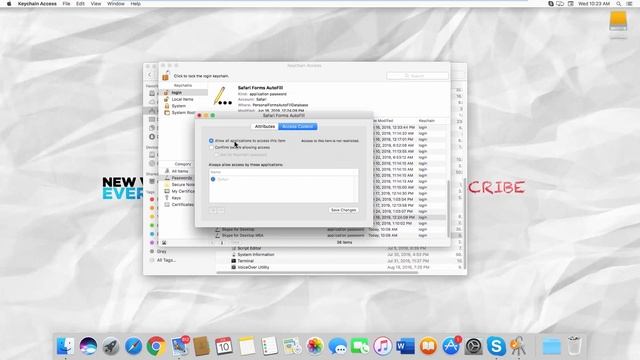Open Google Chrome from the Dock
640x360 pixels.
(156, 346)
